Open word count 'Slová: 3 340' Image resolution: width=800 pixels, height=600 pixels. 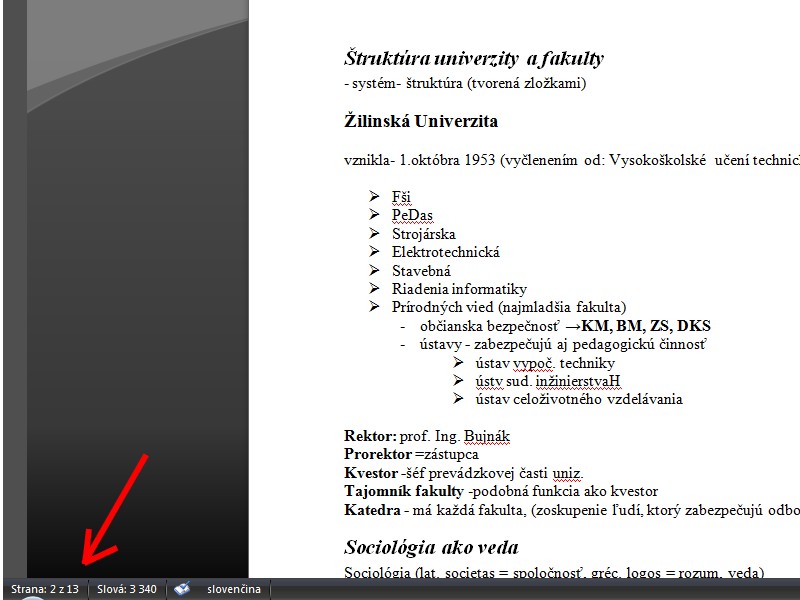pyautogui.click(x=127, y=589)
